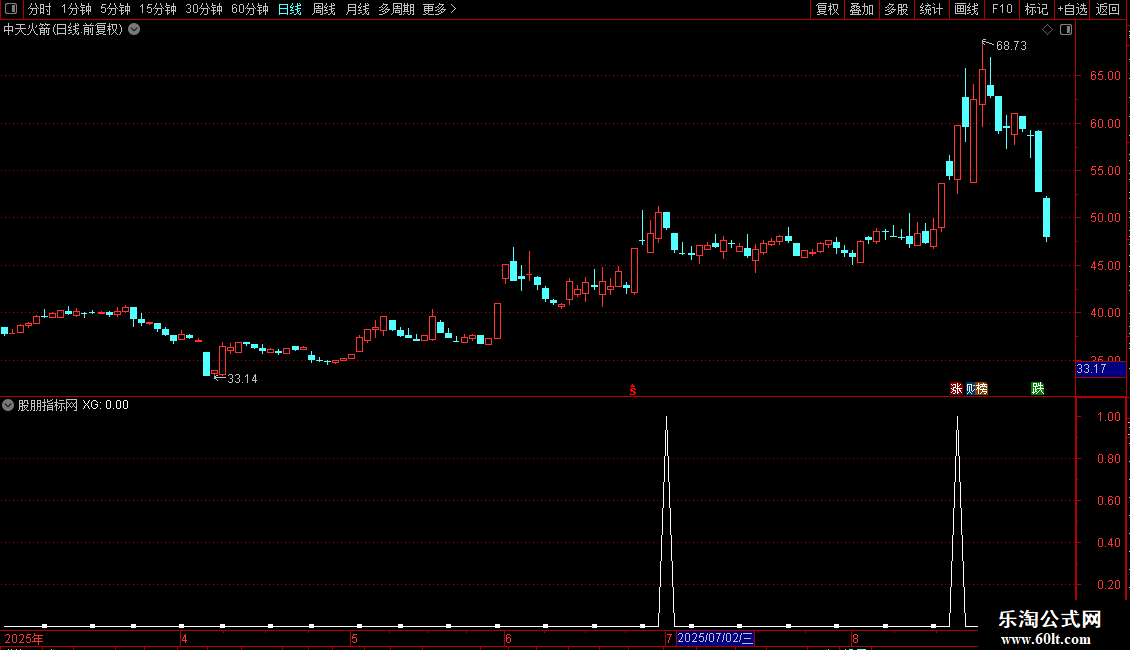The width and height of the screenshot is (1130, 650).
Task: Open F10 company info
Action: (x=1002, y=9)
